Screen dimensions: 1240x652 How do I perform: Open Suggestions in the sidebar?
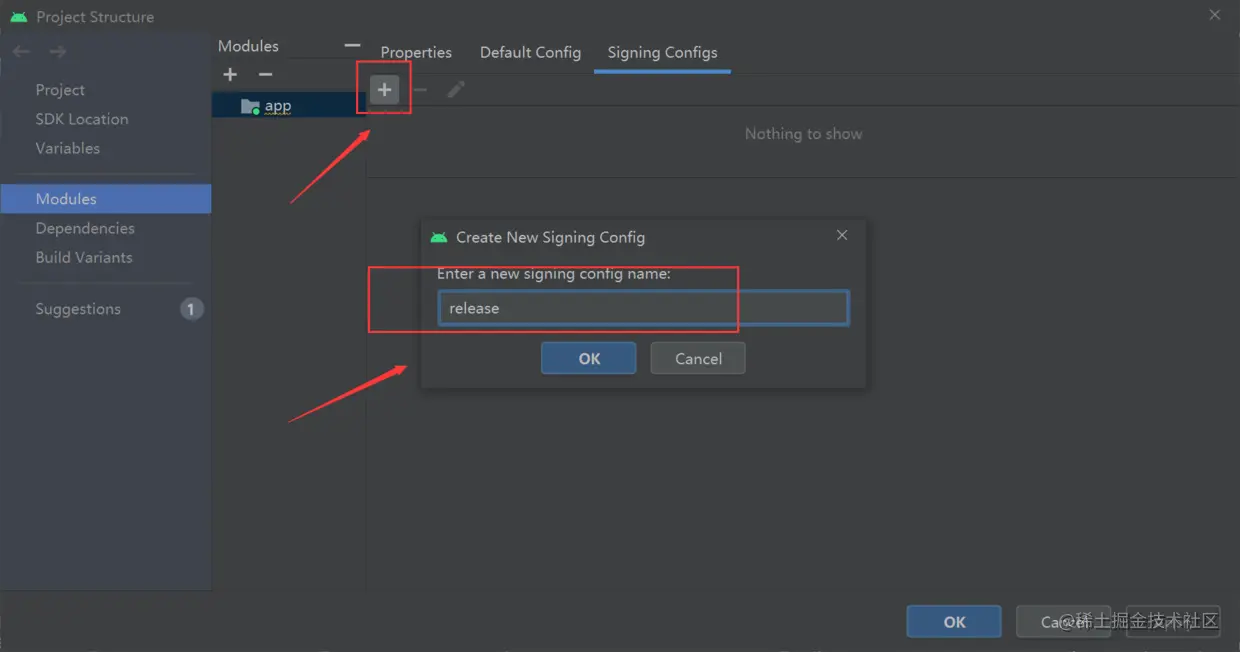78,309
